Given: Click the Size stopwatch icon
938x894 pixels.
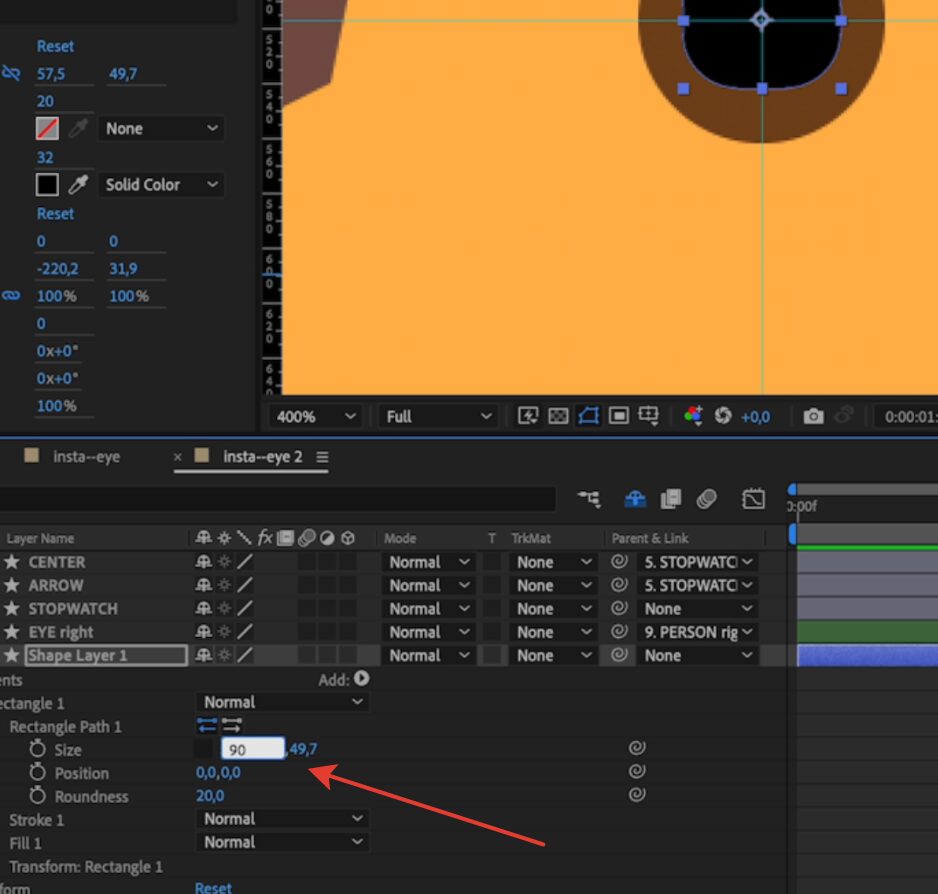Looking at the screenshot, I should coord(38,749).
